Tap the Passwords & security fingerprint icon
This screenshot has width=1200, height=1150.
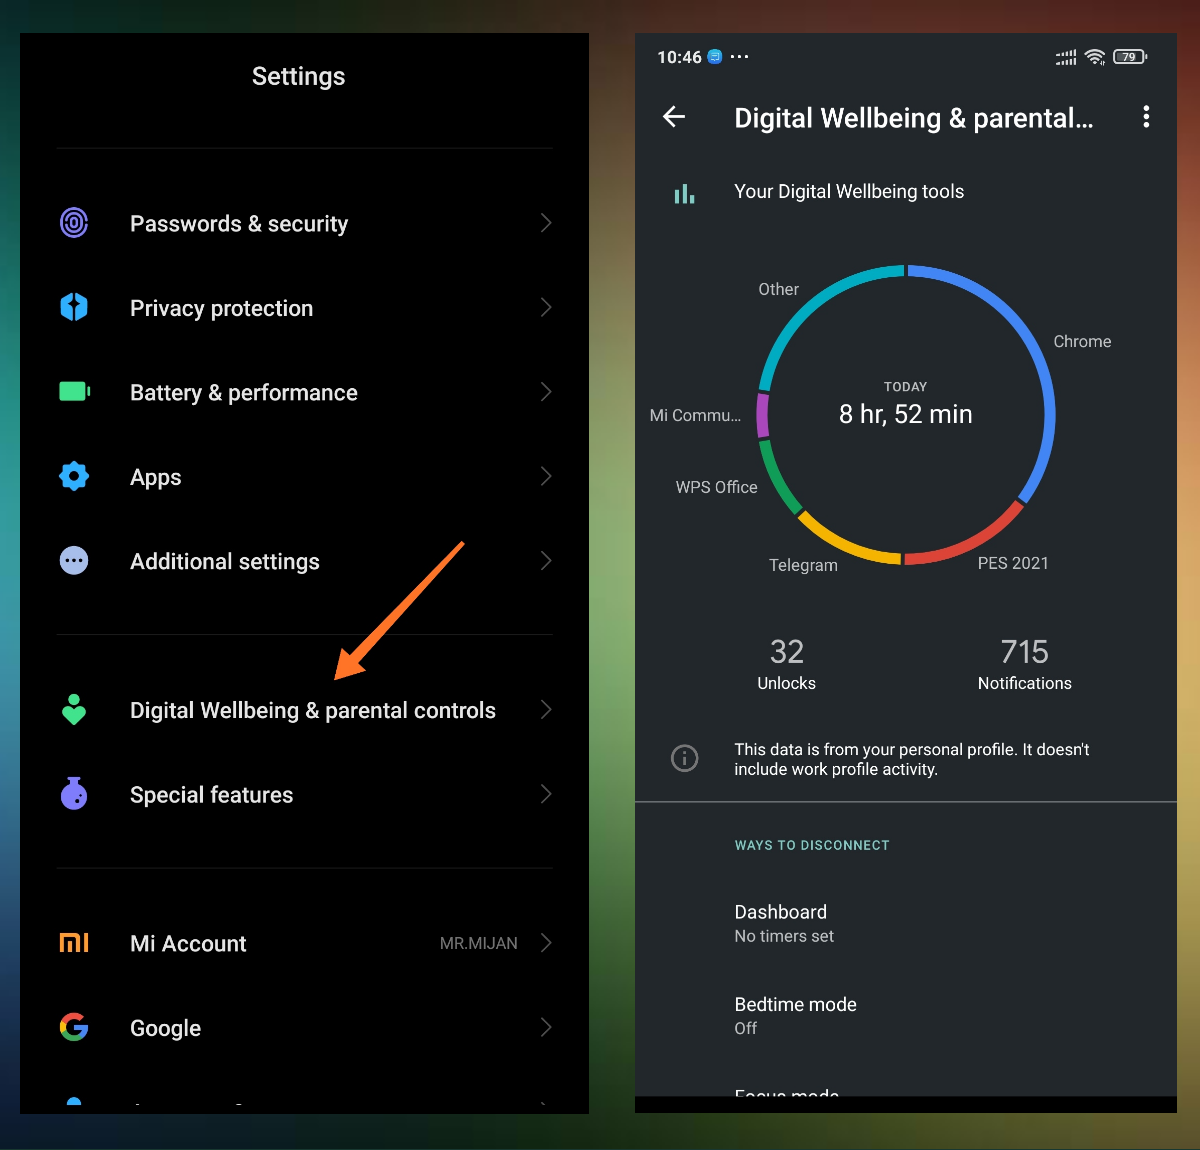74,223
